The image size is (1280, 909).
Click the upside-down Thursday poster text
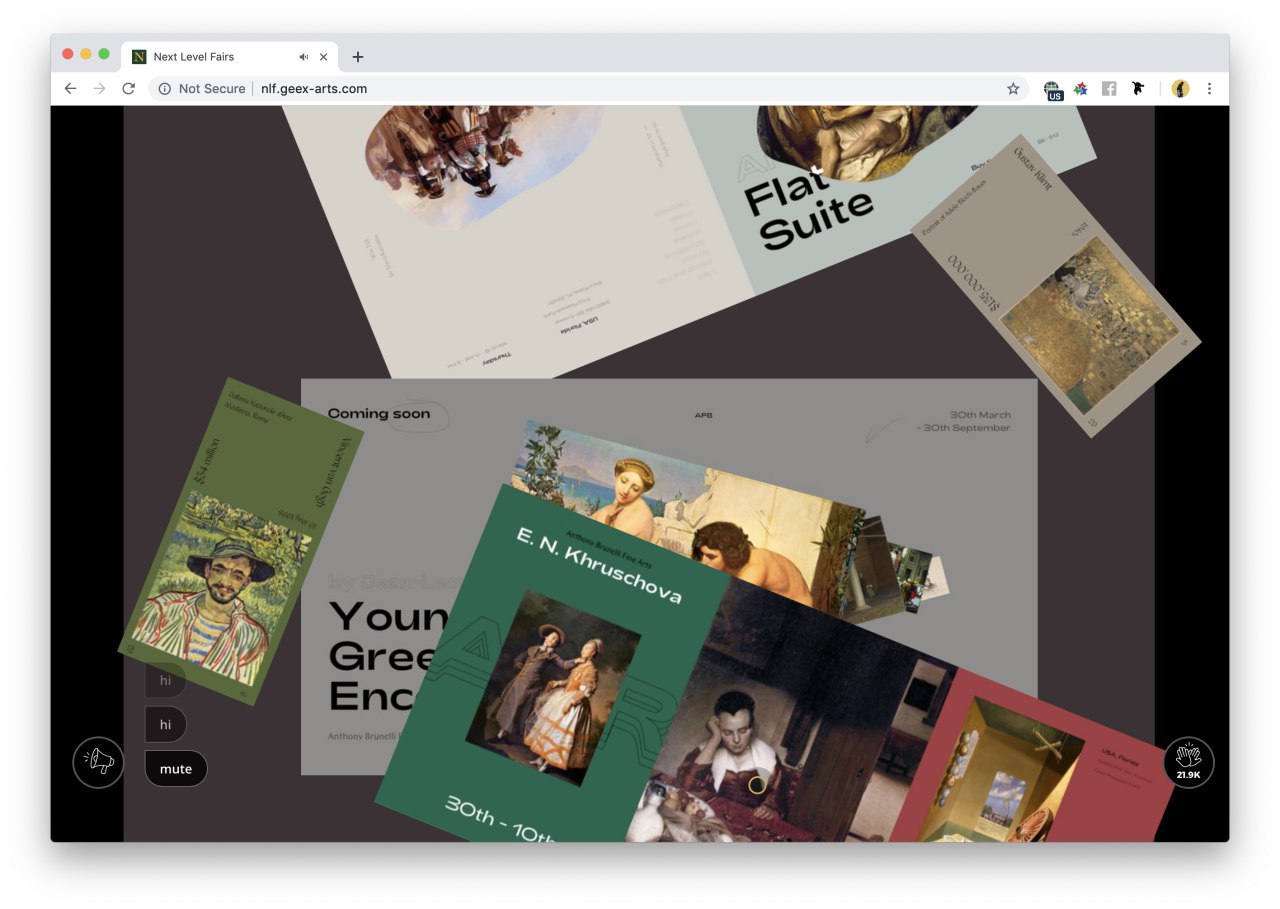pos(497,356)
